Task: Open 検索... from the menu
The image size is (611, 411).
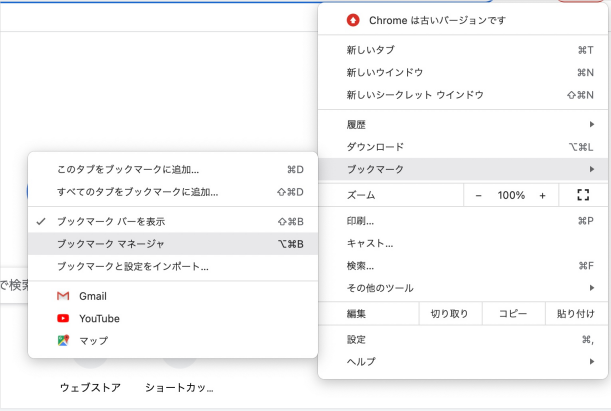Action: click(463, 266)
